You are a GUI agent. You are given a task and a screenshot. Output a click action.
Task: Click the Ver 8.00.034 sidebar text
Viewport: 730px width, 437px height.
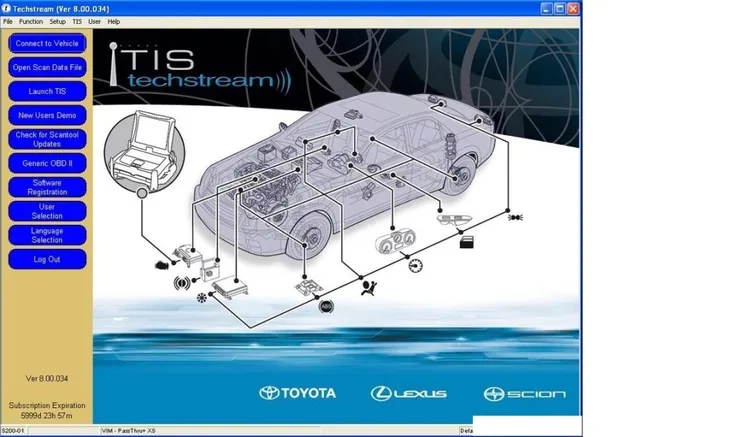click(47, 378)
